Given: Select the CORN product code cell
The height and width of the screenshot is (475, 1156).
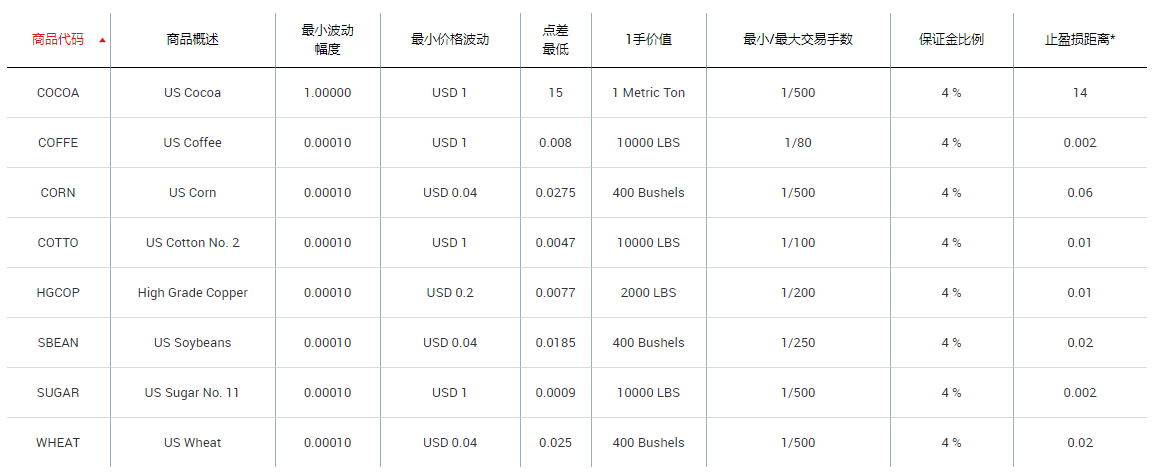Looking at the screenshot, I should coord(58,192).
